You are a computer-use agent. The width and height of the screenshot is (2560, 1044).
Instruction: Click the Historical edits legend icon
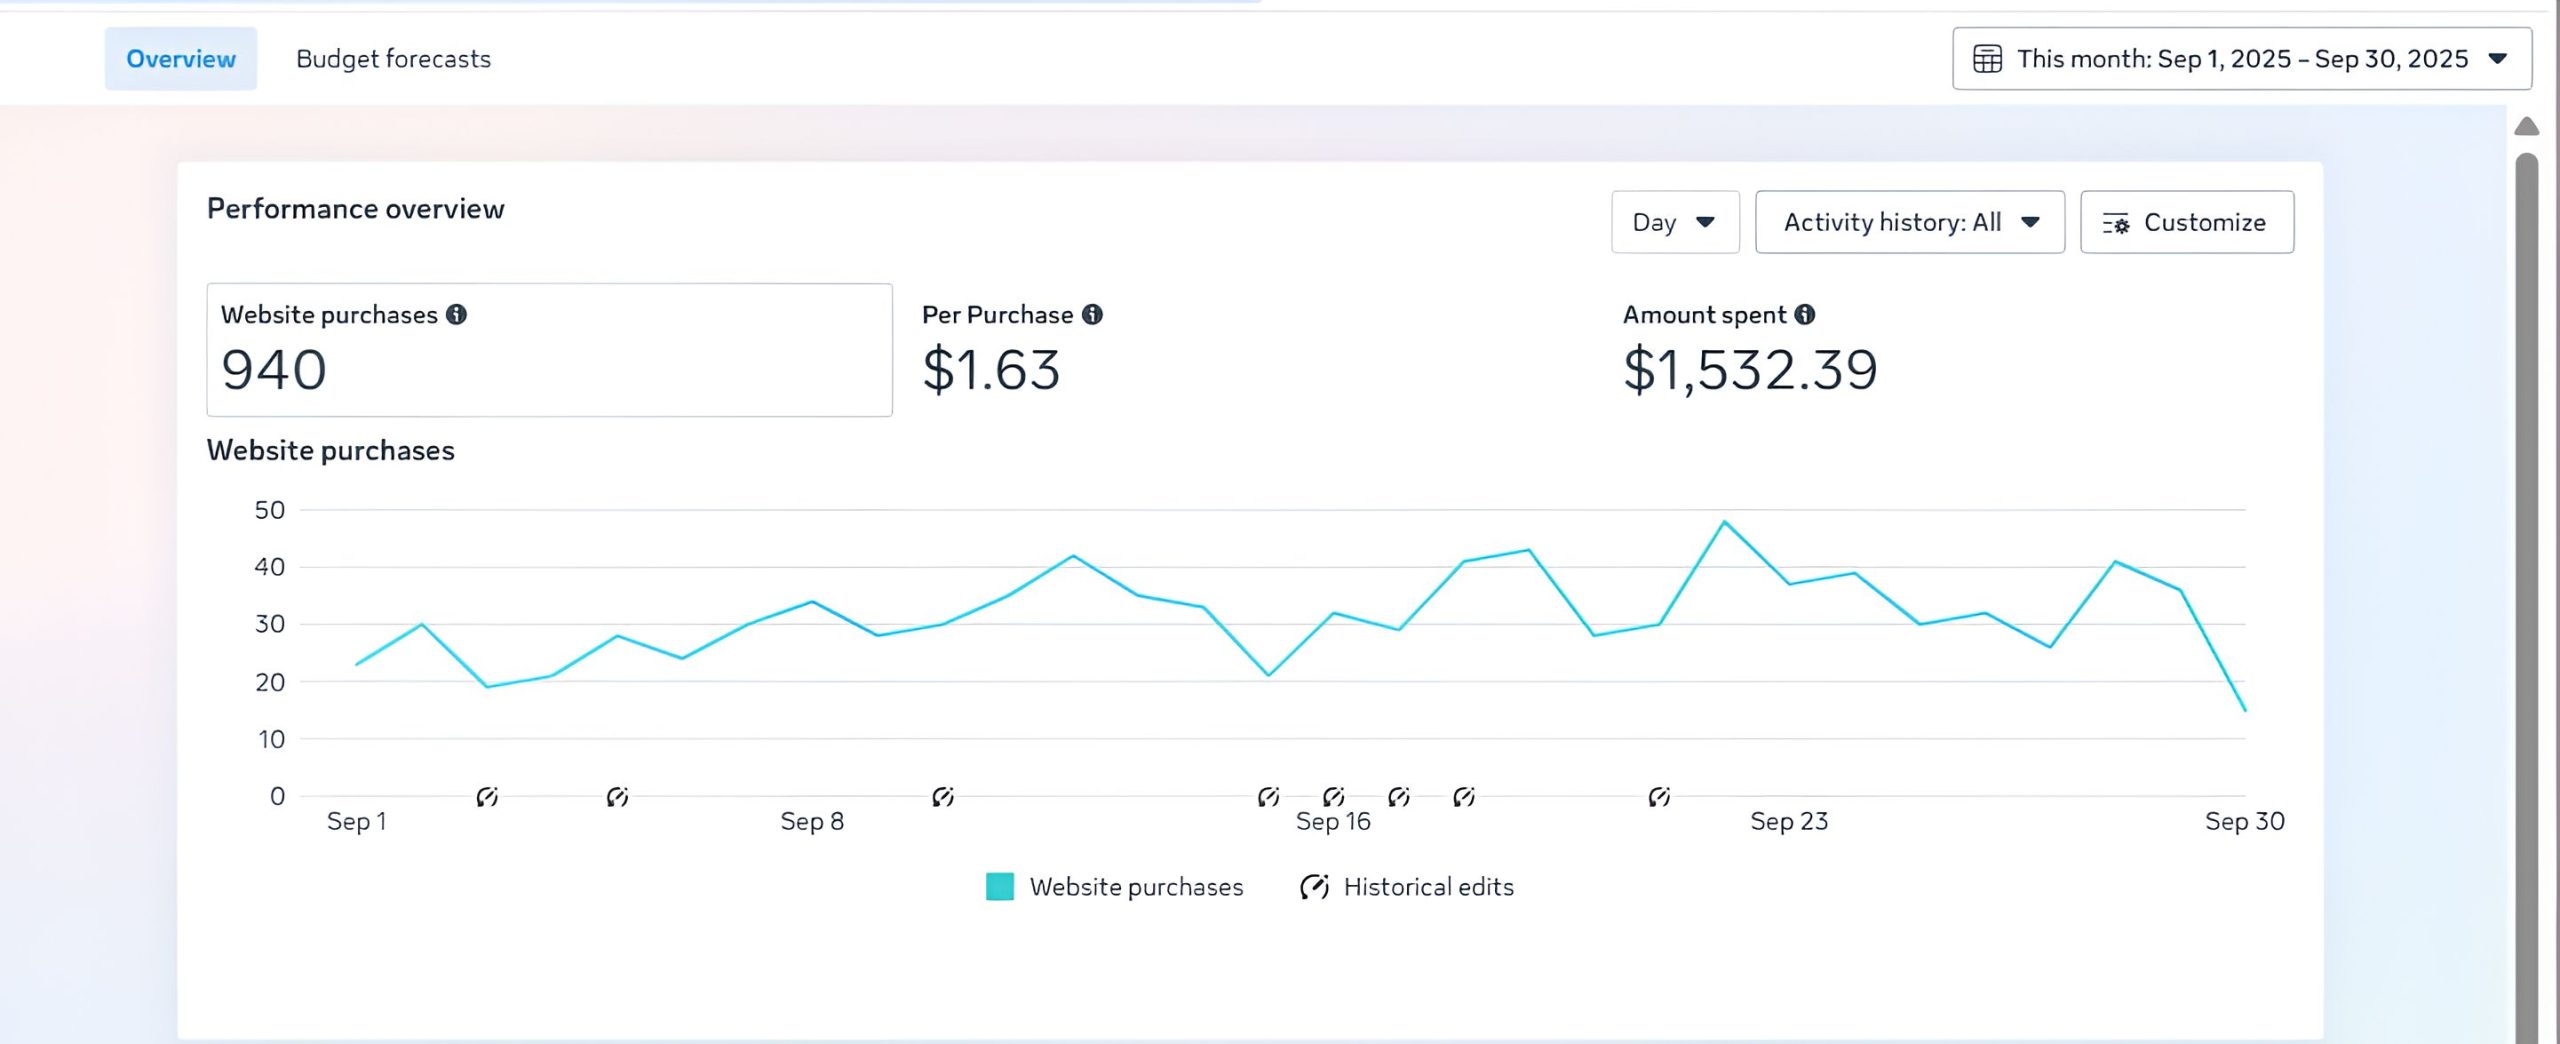[x=1314, y=887]
